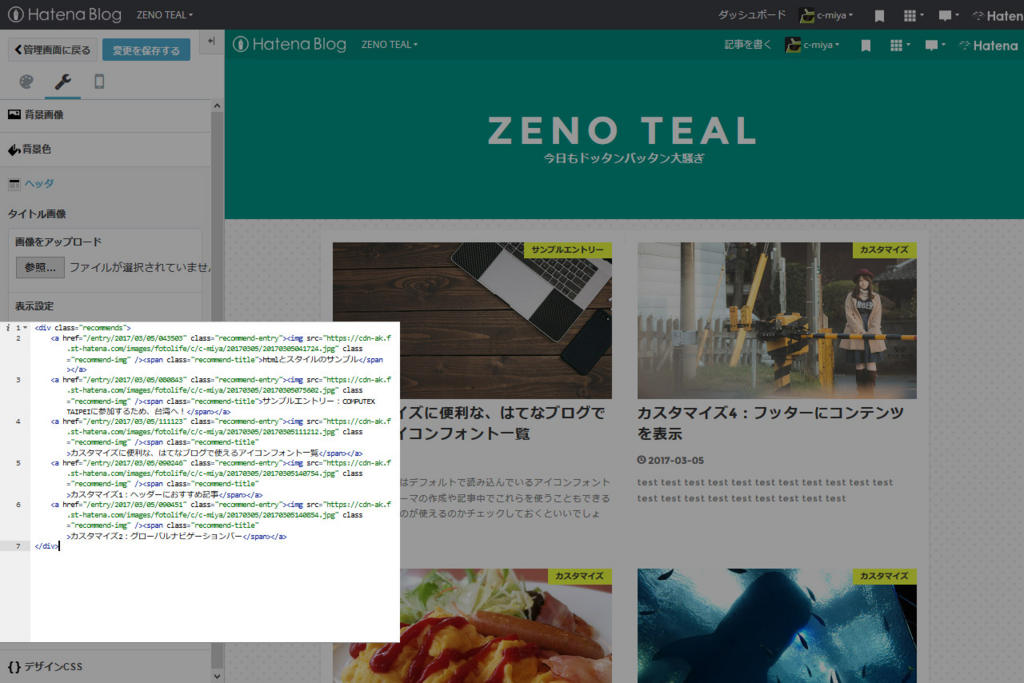This screenshot has height=683, width=1024.
Task: Open the preview notifications bubble icon
Action: pos(935,45)
